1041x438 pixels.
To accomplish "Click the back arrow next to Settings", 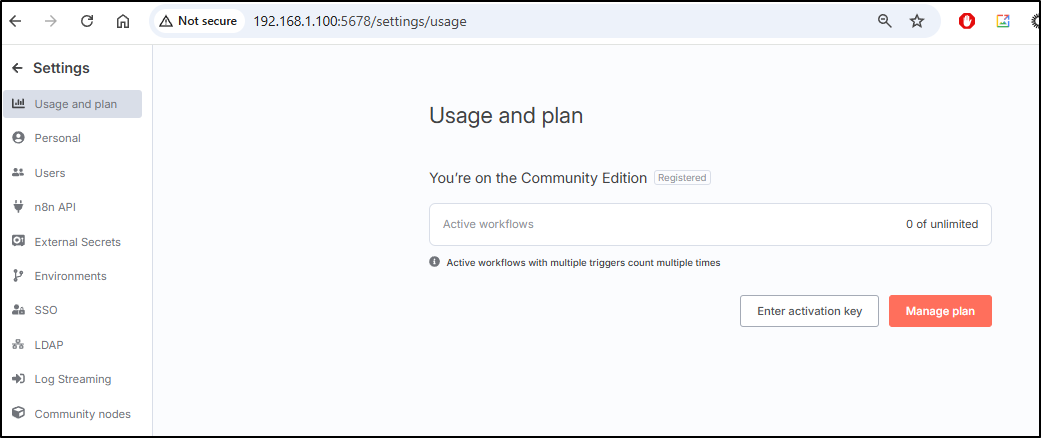I will (18, 68).
